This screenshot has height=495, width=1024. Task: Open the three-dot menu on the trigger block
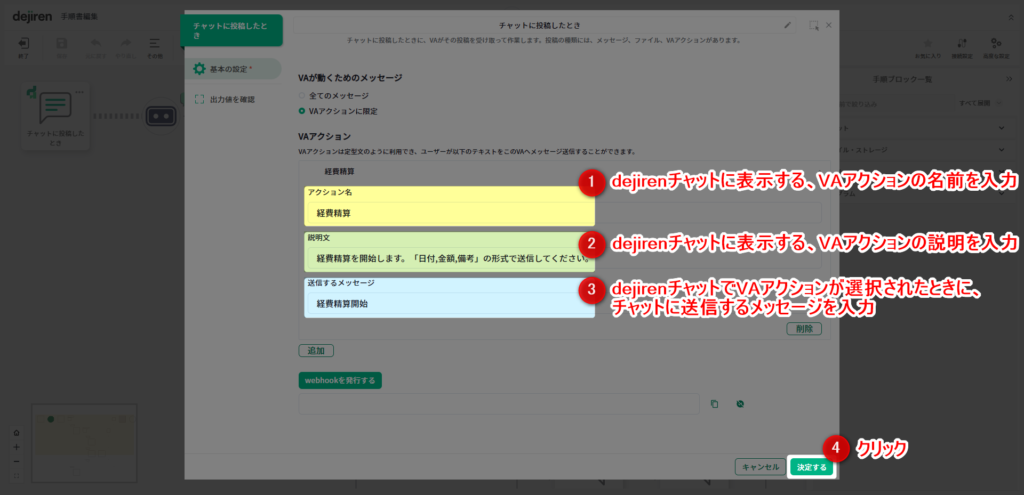(x=80, y=91)
